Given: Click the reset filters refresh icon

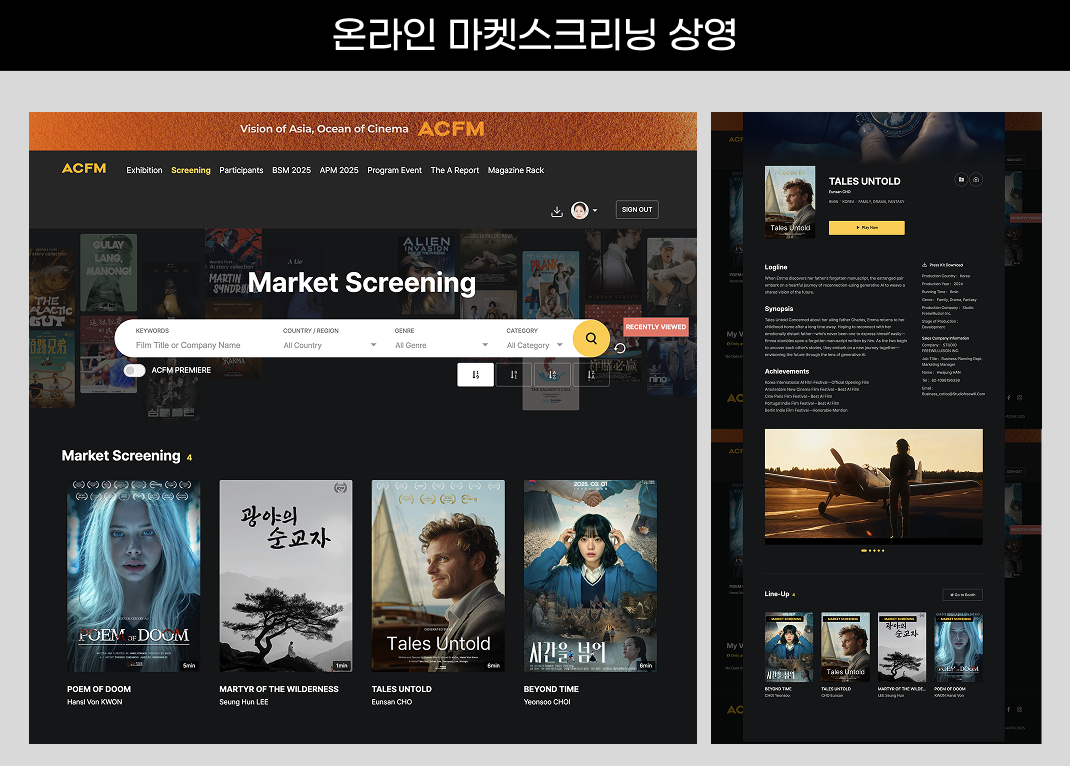Looking at the screenshot, I should coord(620,348).
